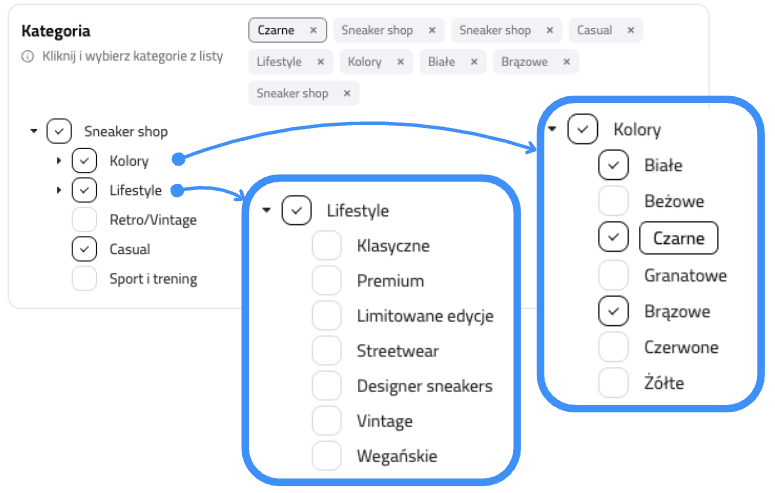Click the Streetwear tree item label
This screenshot has height=493, width=775.
397,351
